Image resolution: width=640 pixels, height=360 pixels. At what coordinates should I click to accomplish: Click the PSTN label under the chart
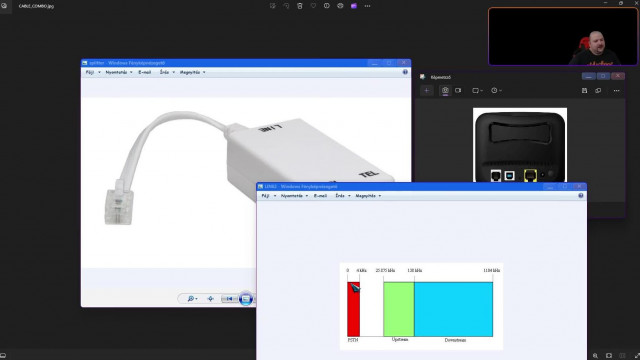tap(353, 340)
